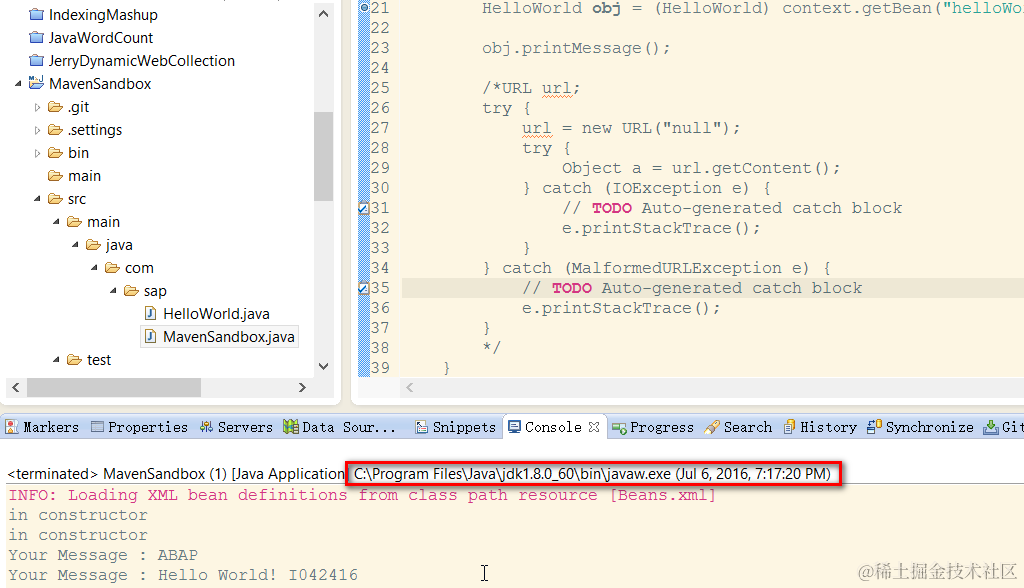Click the .settings folder icon

click(56, 130)
